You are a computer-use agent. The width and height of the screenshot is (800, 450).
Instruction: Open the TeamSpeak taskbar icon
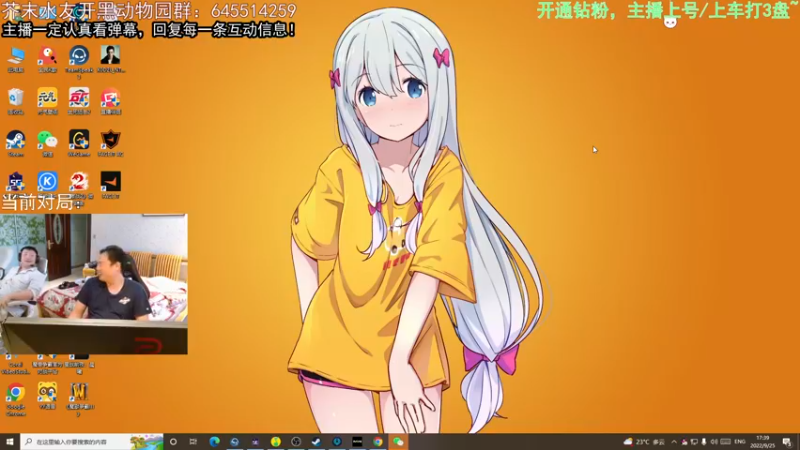(x=235, y=442)
